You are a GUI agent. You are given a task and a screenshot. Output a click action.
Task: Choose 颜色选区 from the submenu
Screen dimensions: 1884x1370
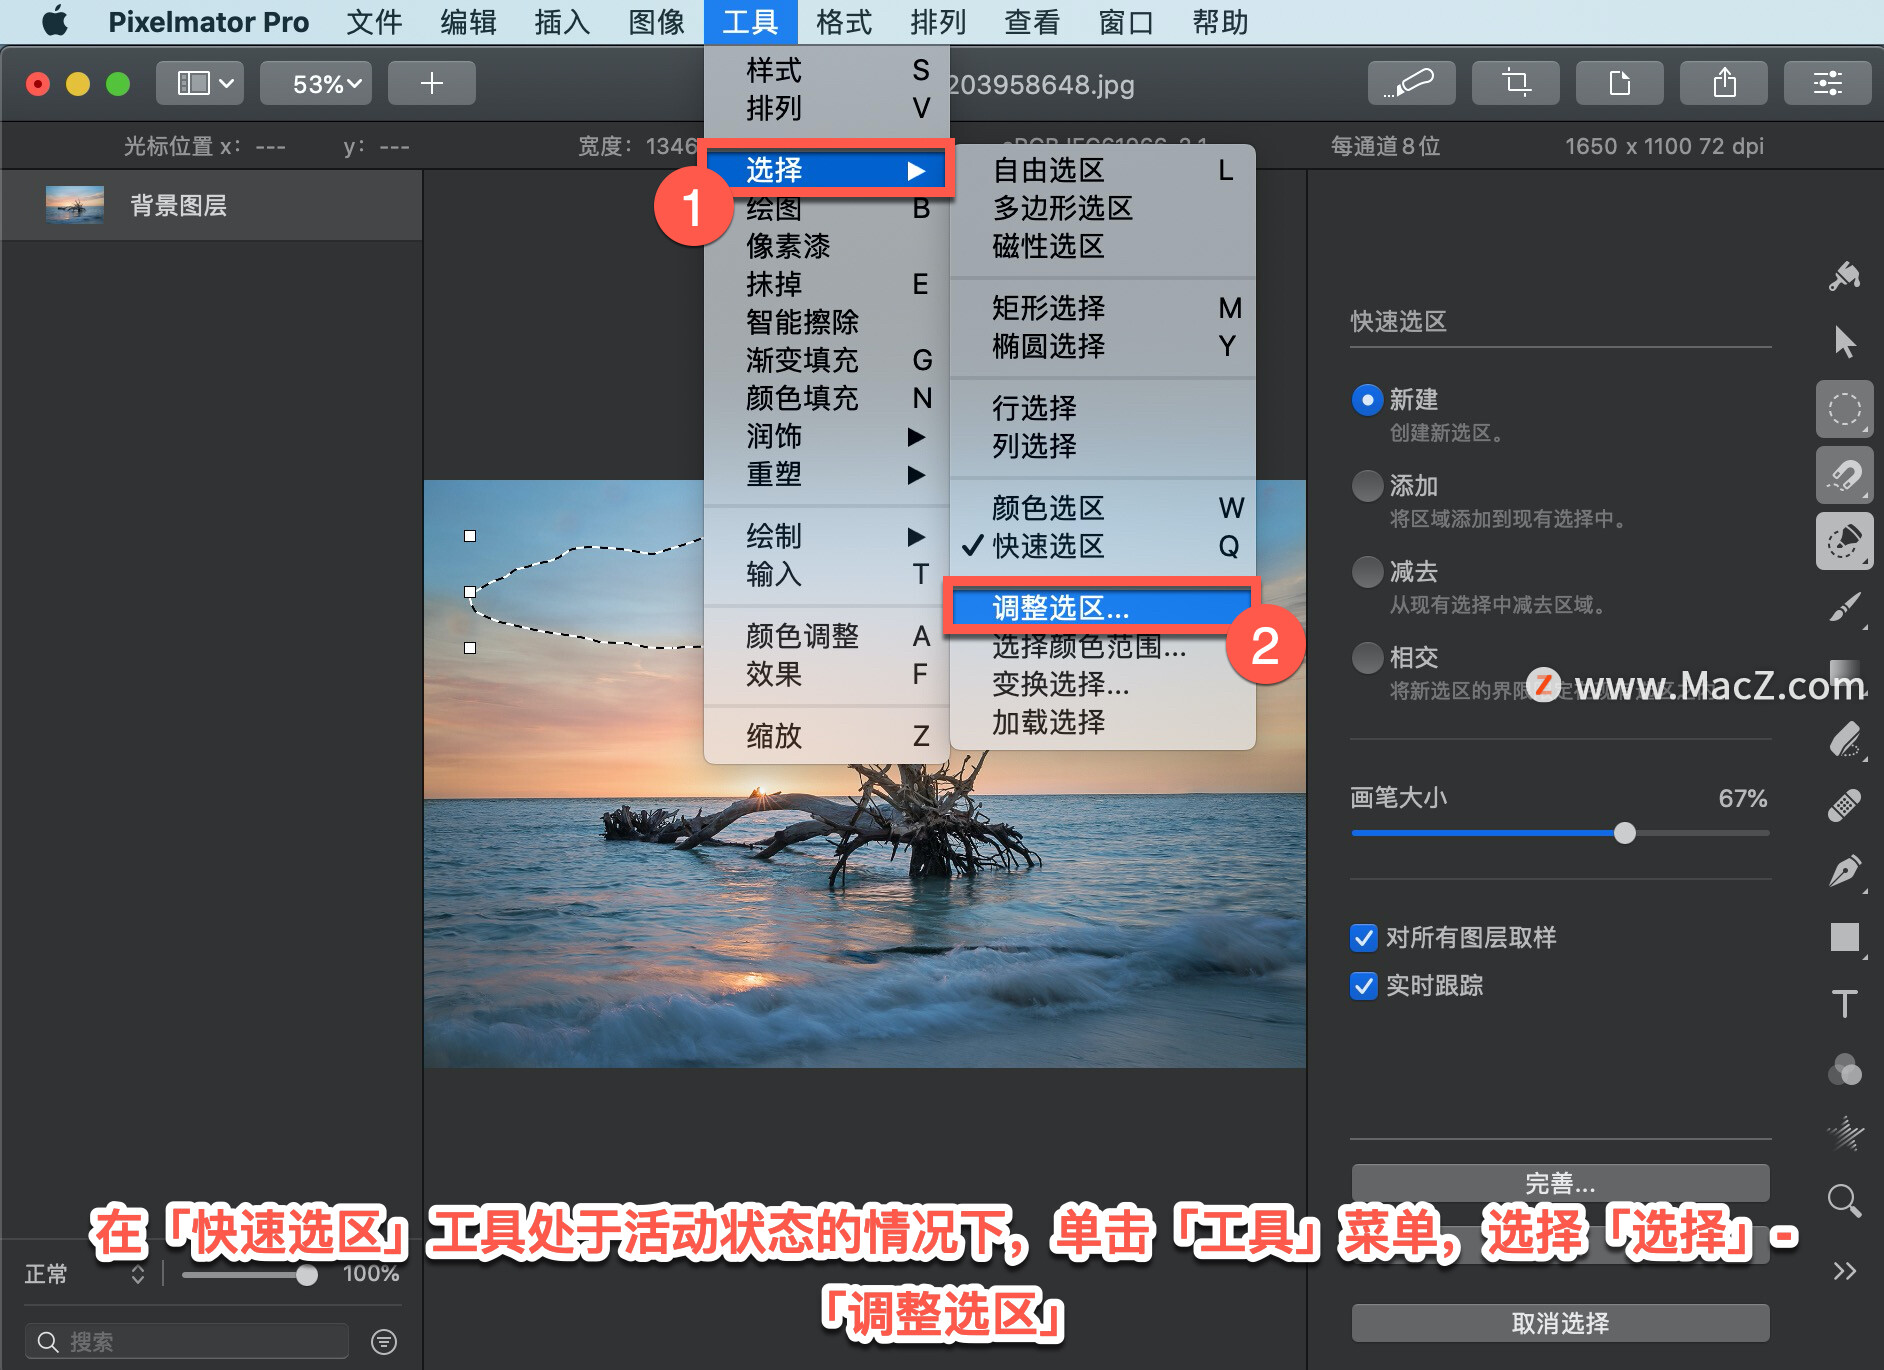tap(1102, 508)
